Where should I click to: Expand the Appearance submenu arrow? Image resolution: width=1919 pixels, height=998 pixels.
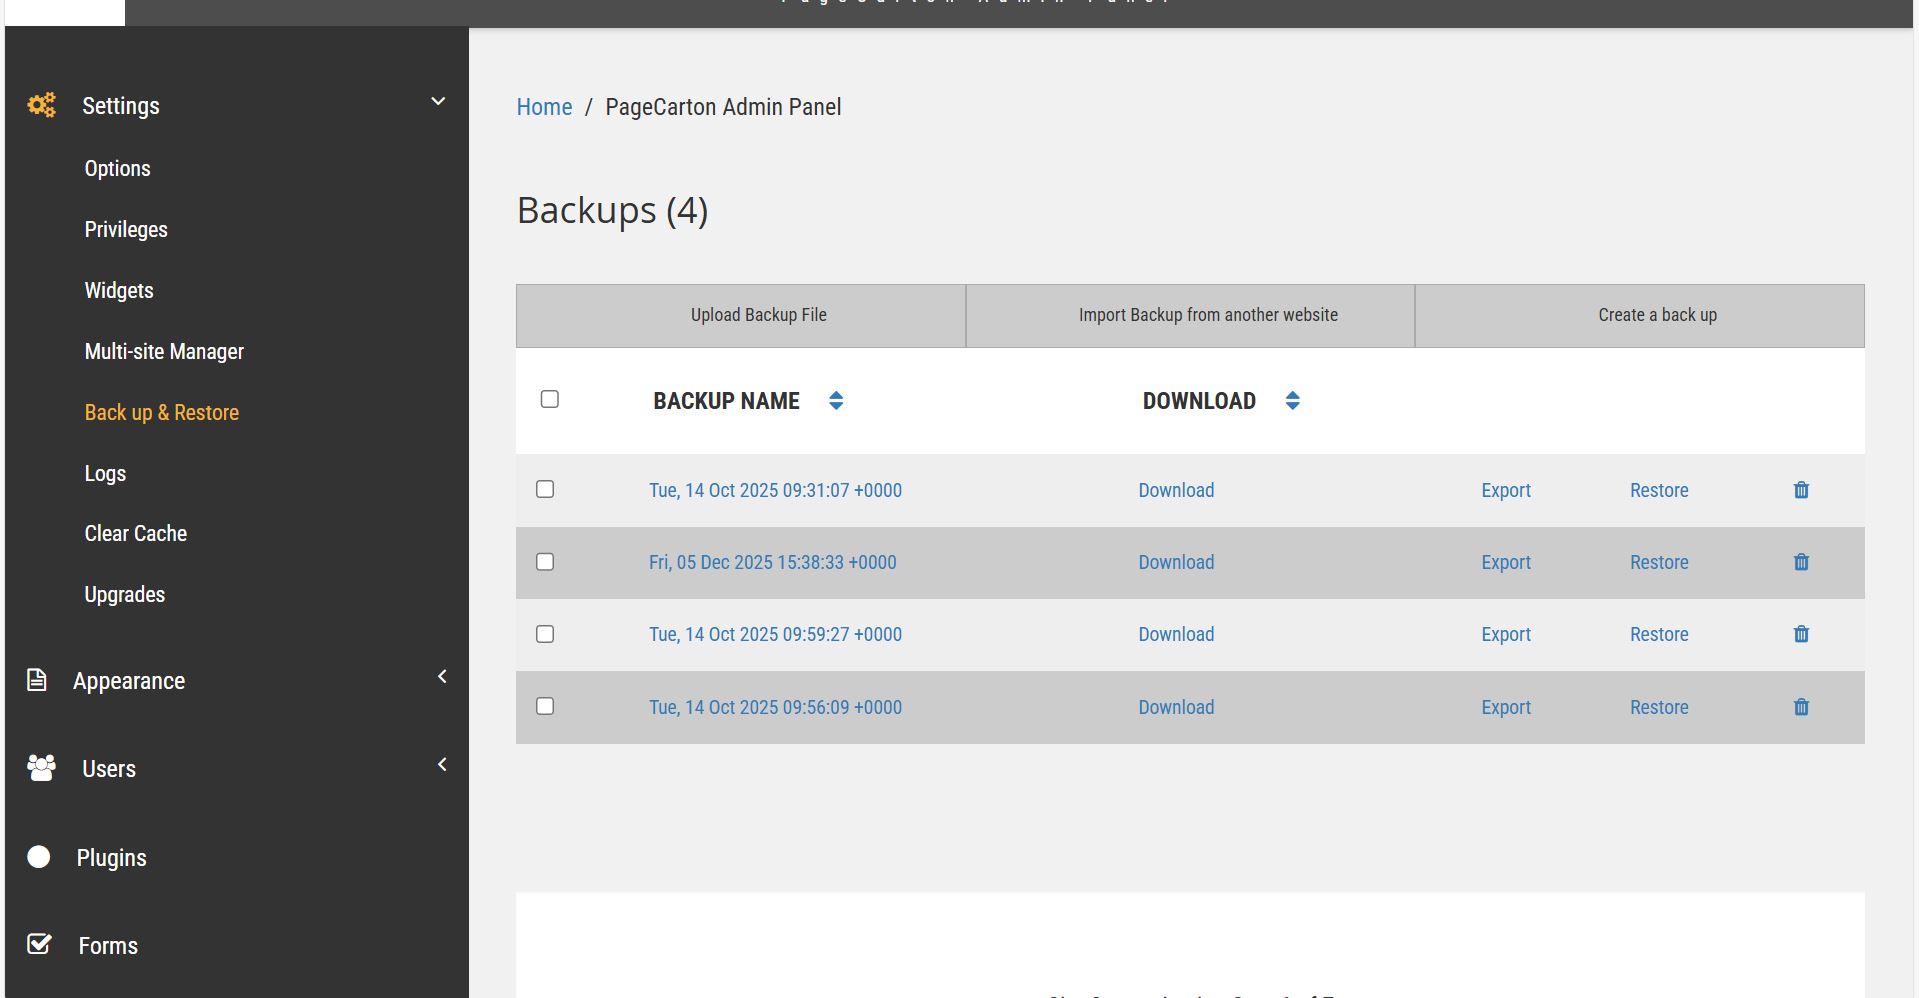[442, 677]
